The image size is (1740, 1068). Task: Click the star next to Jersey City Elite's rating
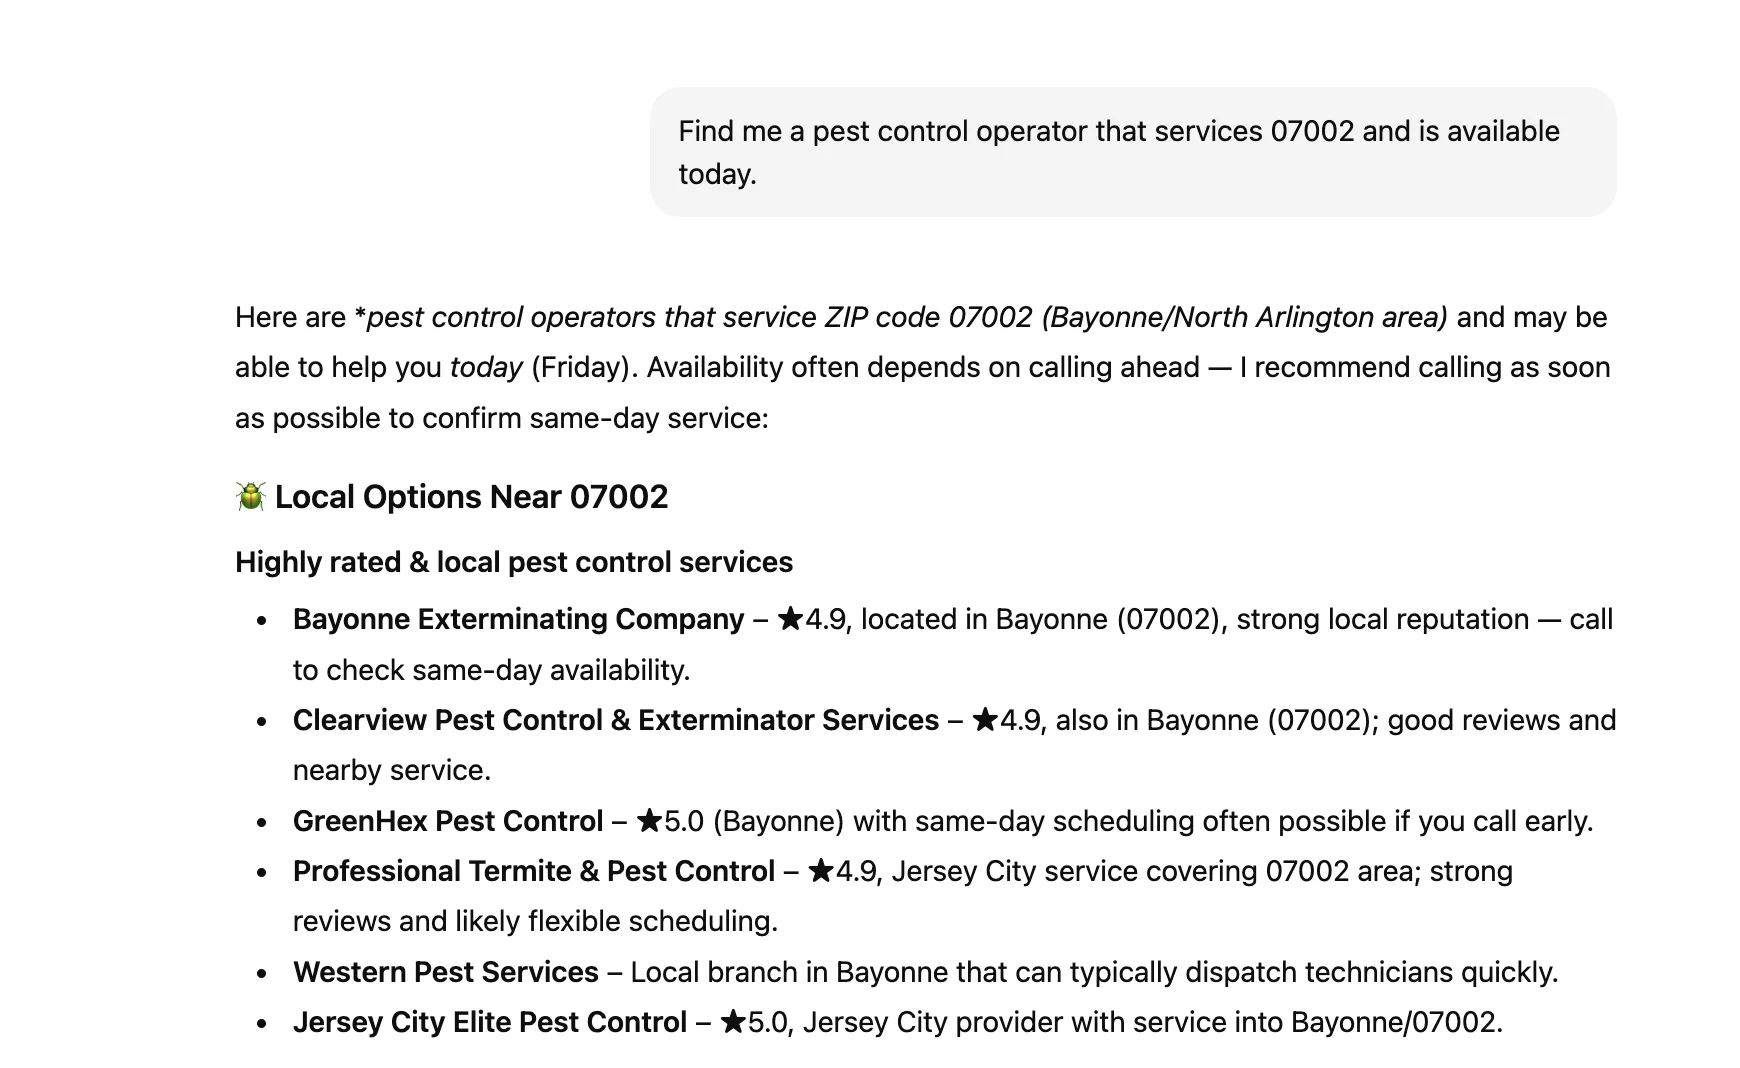click(x=733, y=1022)
